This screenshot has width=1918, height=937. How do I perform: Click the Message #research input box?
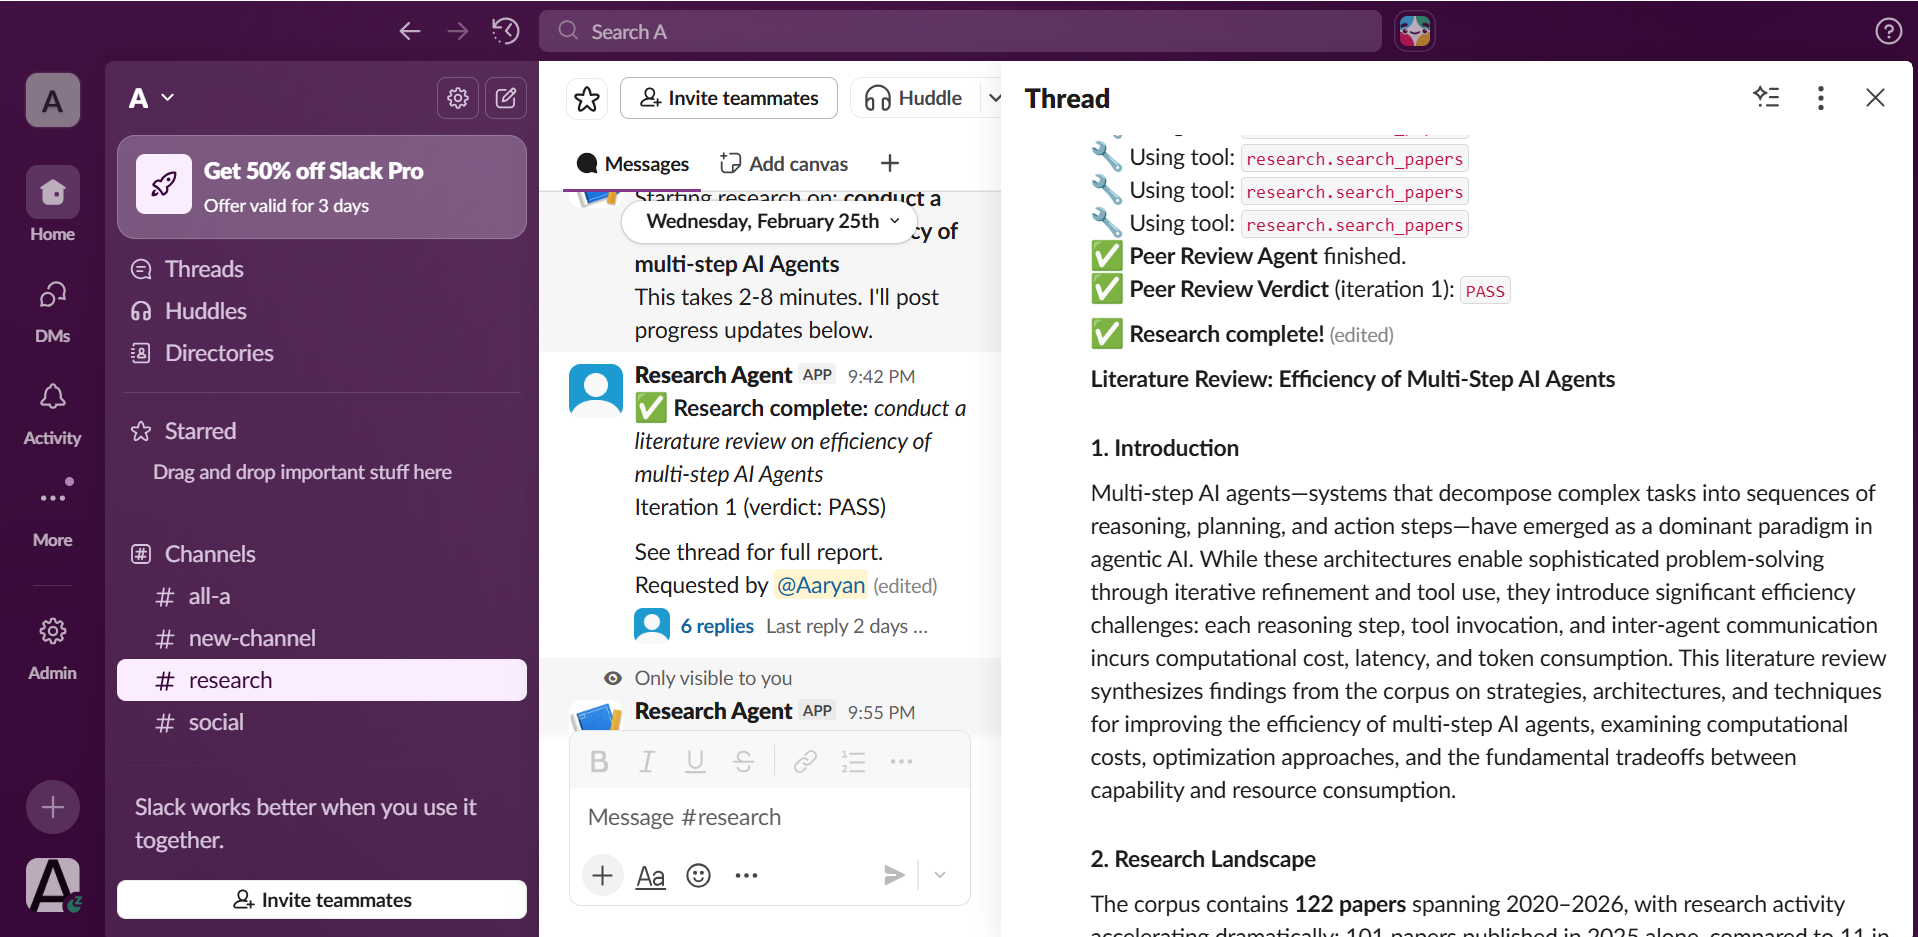(770, 817)
